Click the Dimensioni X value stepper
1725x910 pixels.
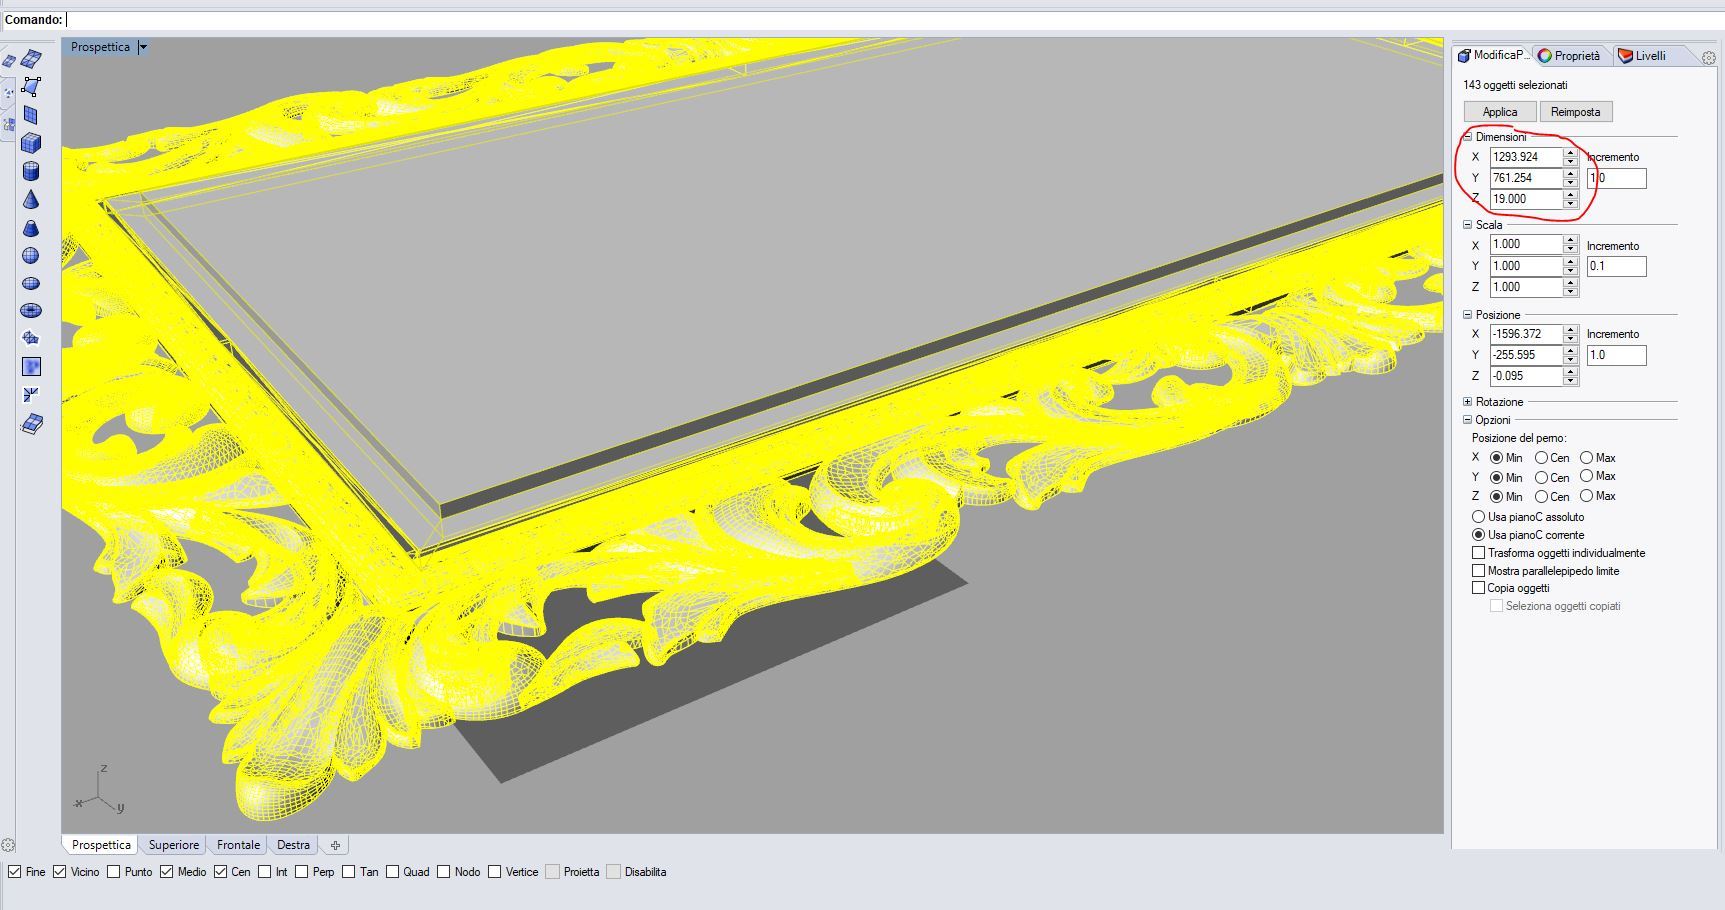(1571, 157)
